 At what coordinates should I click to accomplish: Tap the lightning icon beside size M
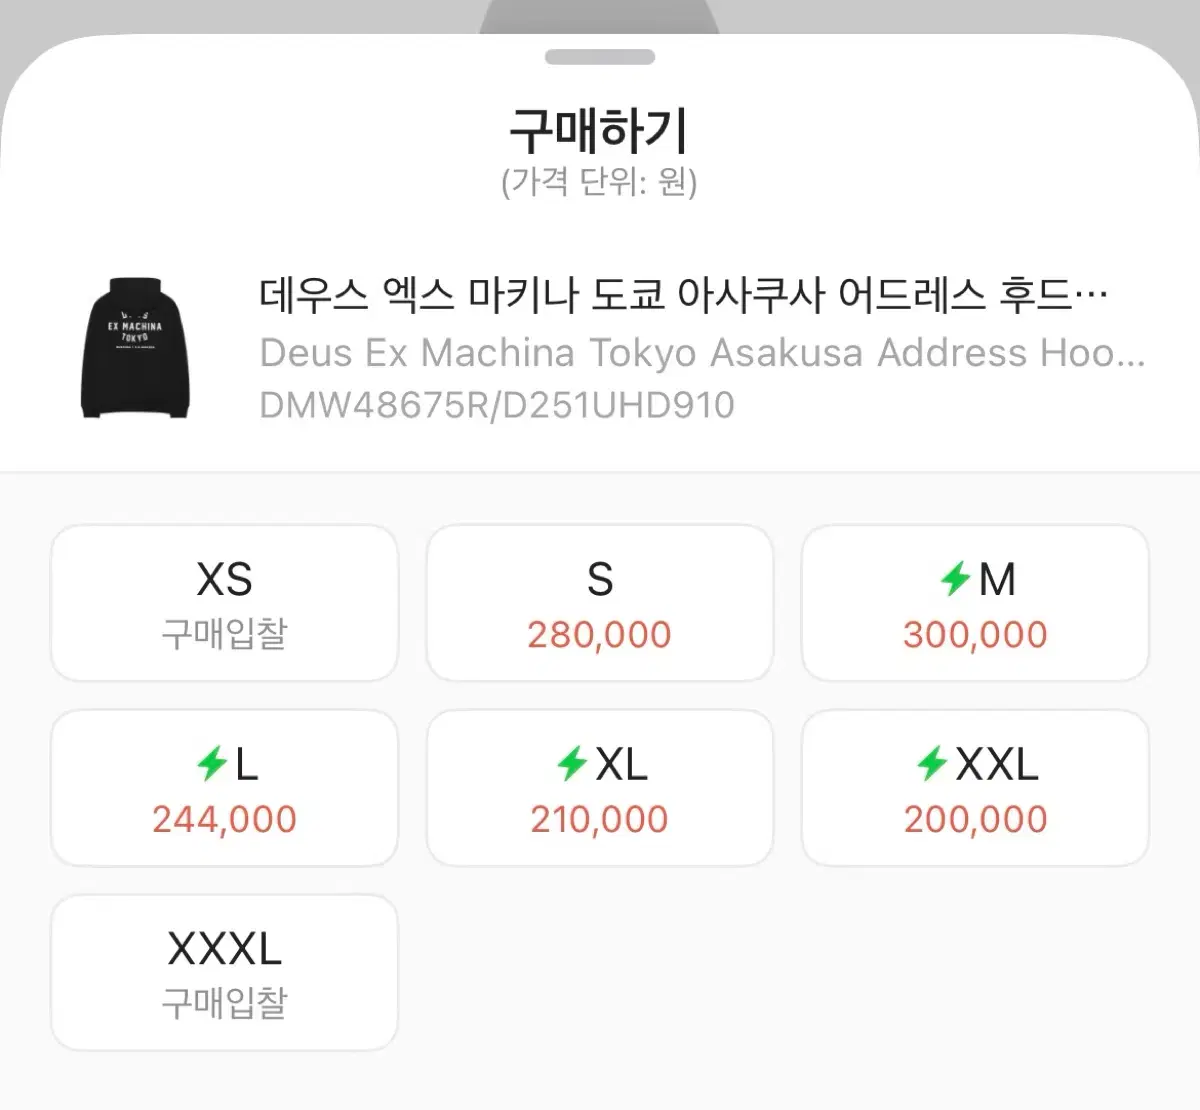pos(956,579)
